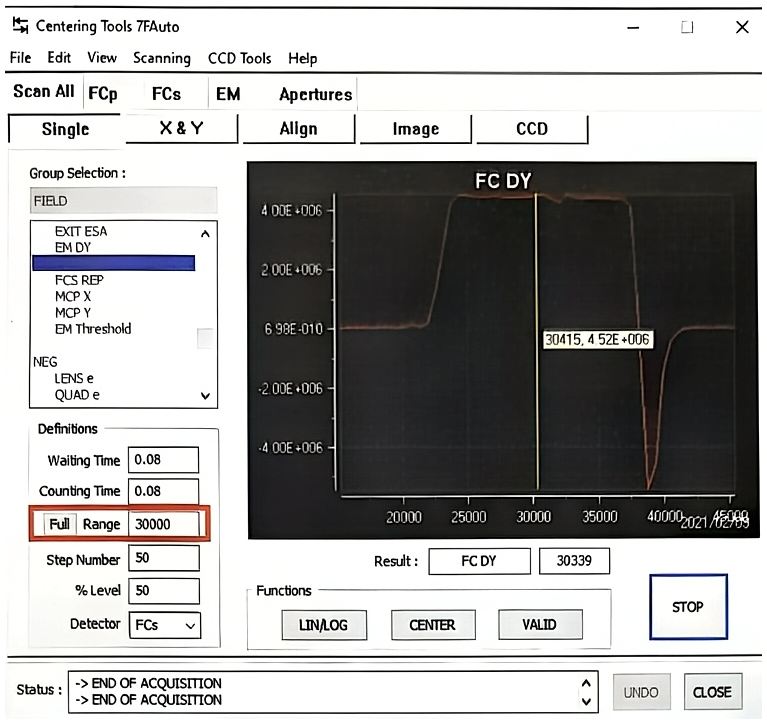Click the status log scroll-up arrow
Viewport: 767px width, 724px height.
click(587, 683)
